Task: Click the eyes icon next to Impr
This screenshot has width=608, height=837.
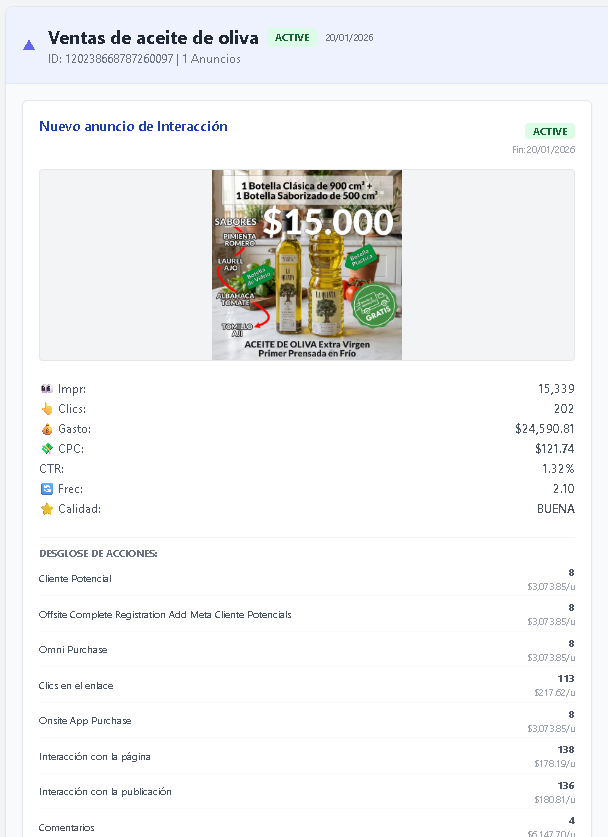Action: (45, 389)
